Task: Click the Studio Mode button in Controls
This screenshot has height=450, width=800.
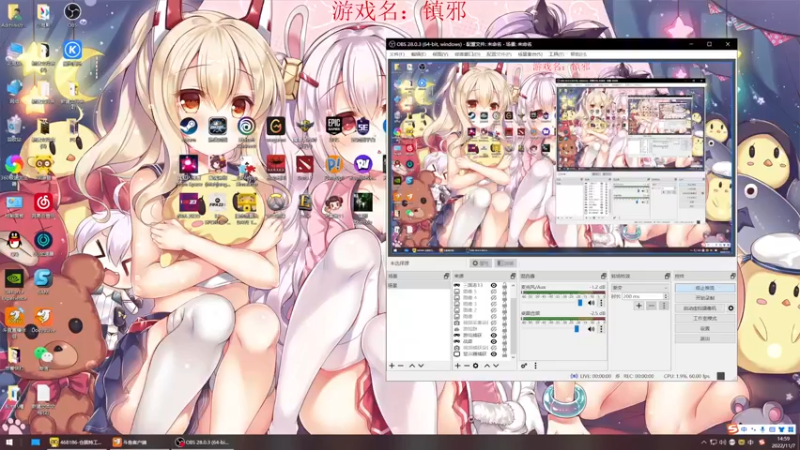Action: 705,318
